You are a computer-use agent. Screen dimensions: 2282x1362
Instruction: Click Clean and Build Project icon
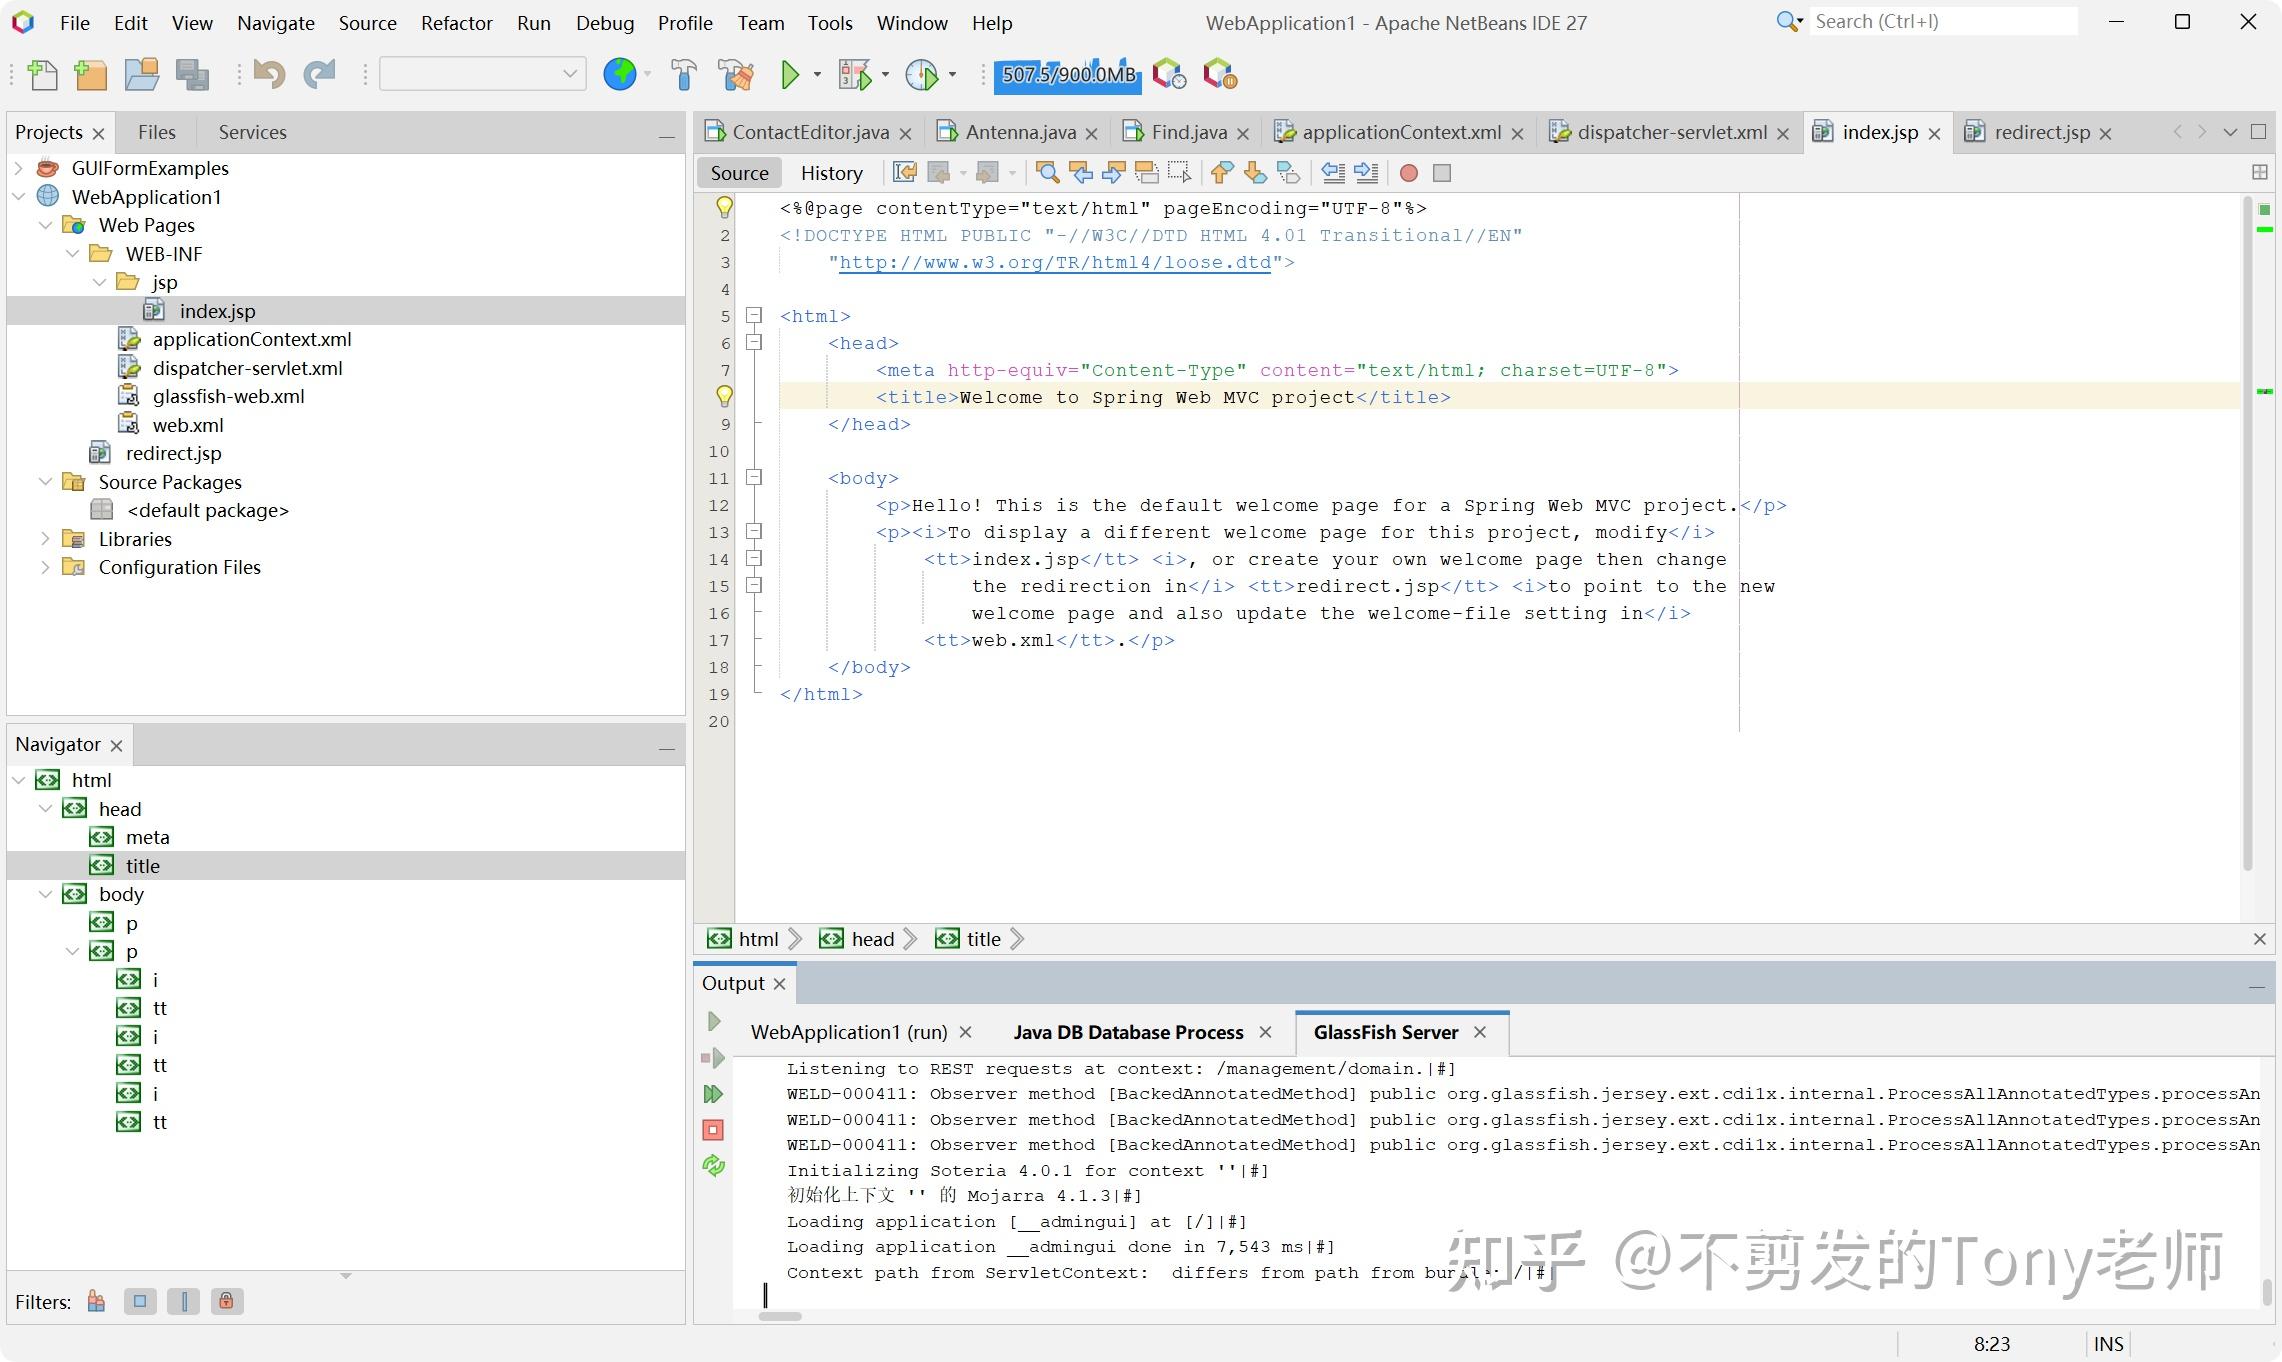(x=736, y=75)
